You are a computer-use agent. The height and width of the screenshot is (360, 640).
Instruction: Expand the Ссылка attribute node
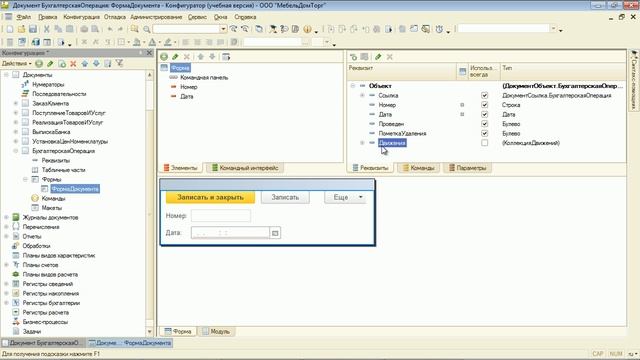[x=362, y=96]
